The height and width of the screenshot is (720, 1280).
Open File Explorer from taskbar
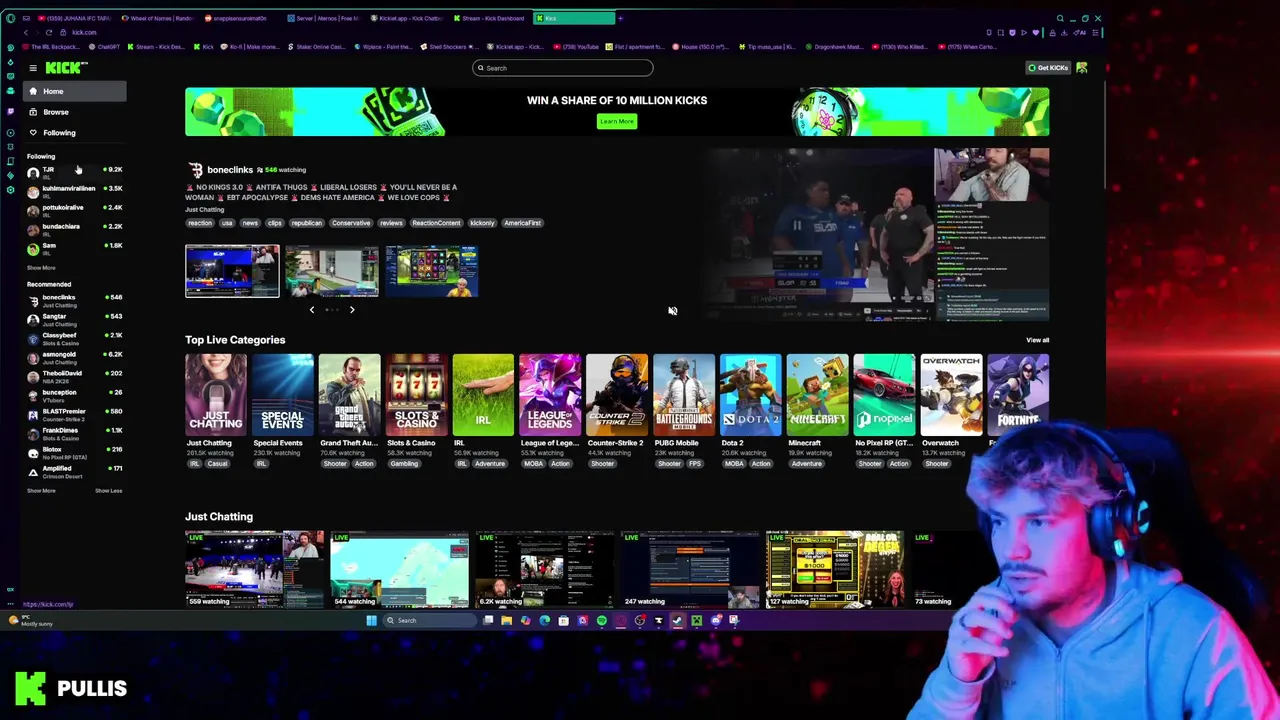point(507,621)
